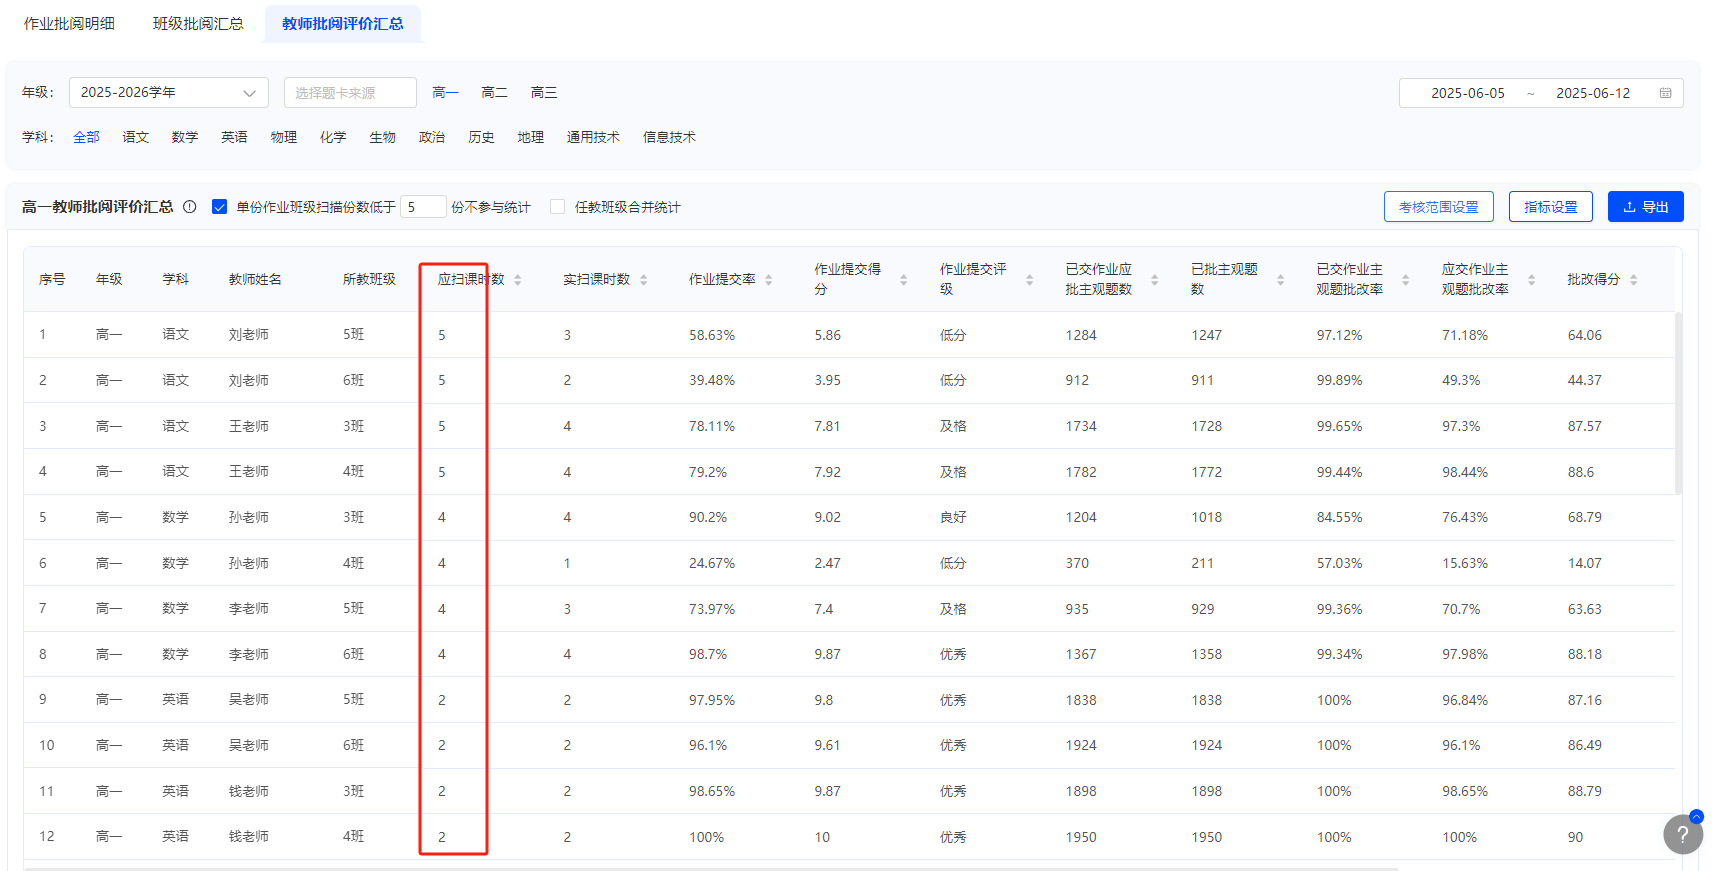Click the scan count threshold input field
This screenshot has width=1714, height=871.
[423, 207]
